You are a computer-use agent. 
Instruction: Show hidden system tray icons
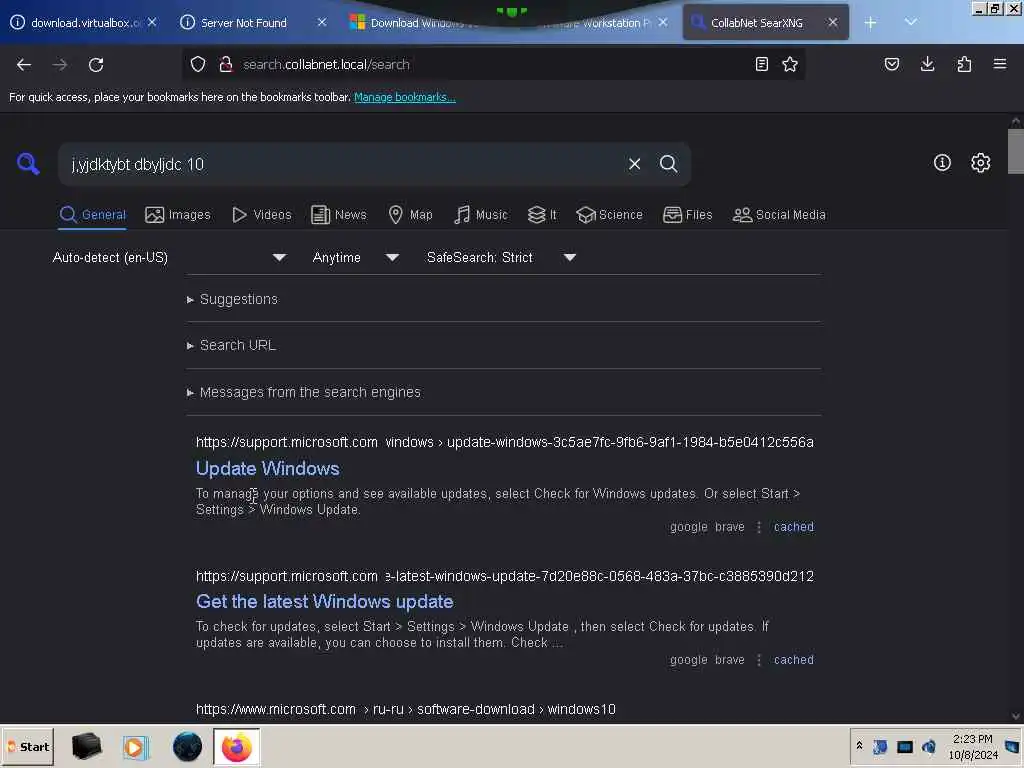click(x=859, y=746)
